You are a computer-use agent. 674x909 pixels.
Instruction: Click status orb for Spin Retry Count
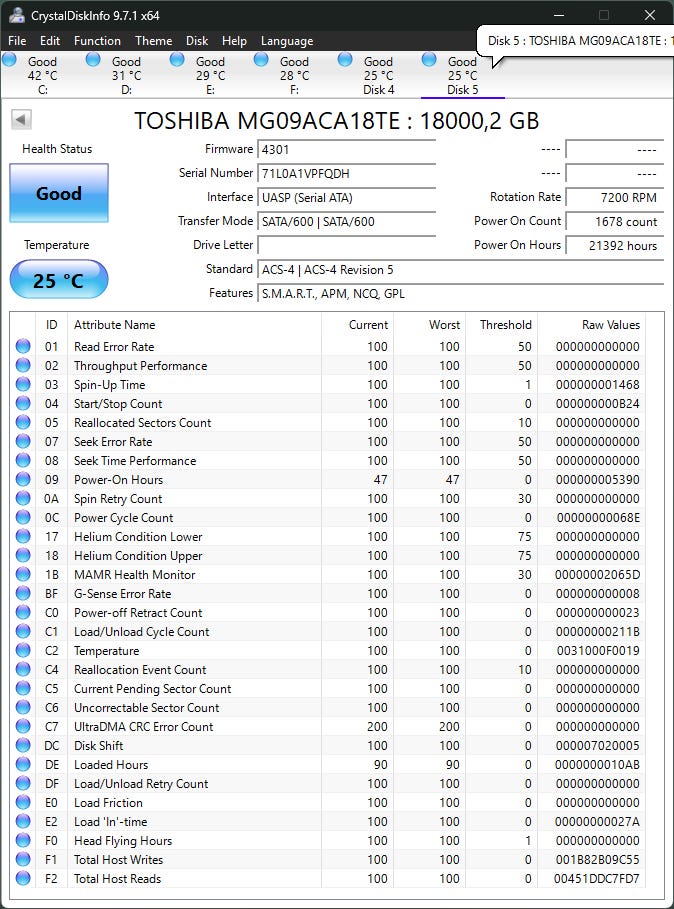(x=23, y=498)
